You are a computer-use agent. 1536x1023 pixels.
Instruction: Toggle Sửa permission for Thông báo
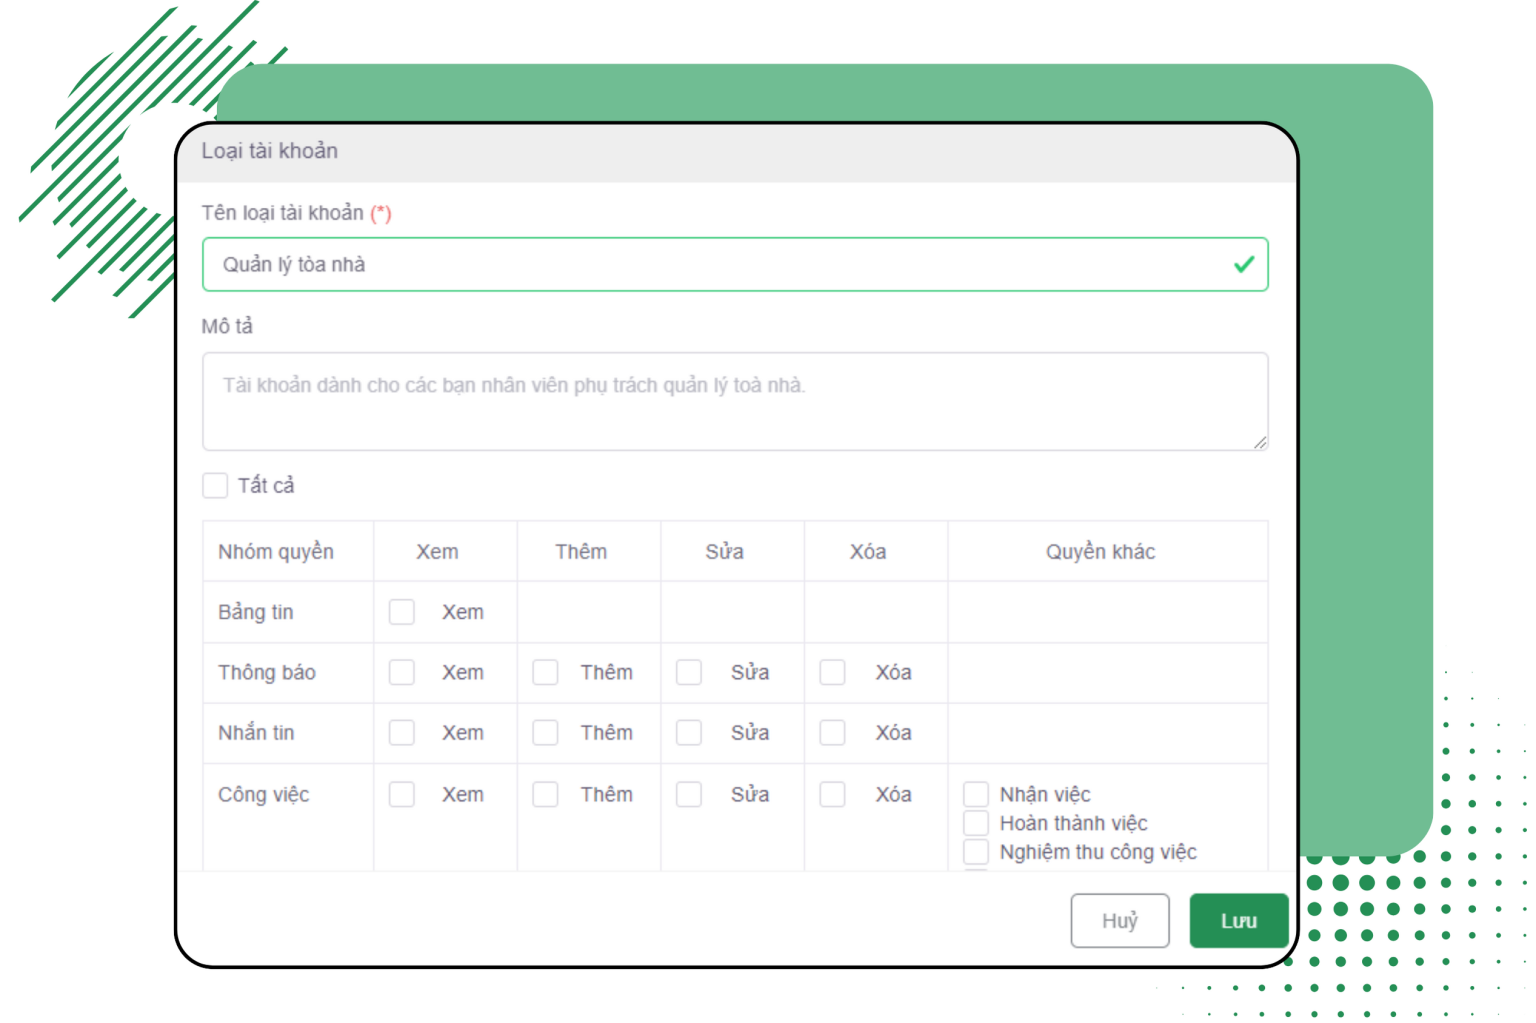point(689,672)
